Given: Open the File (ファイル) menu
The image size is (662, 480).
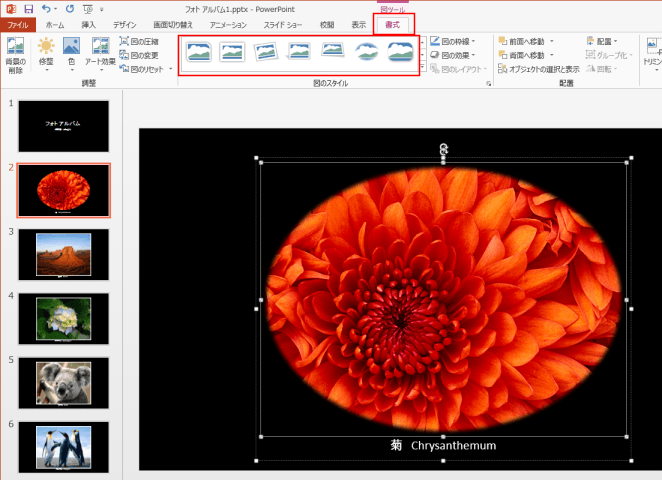Looking at the screenshot, I should (x=18, y=24).
